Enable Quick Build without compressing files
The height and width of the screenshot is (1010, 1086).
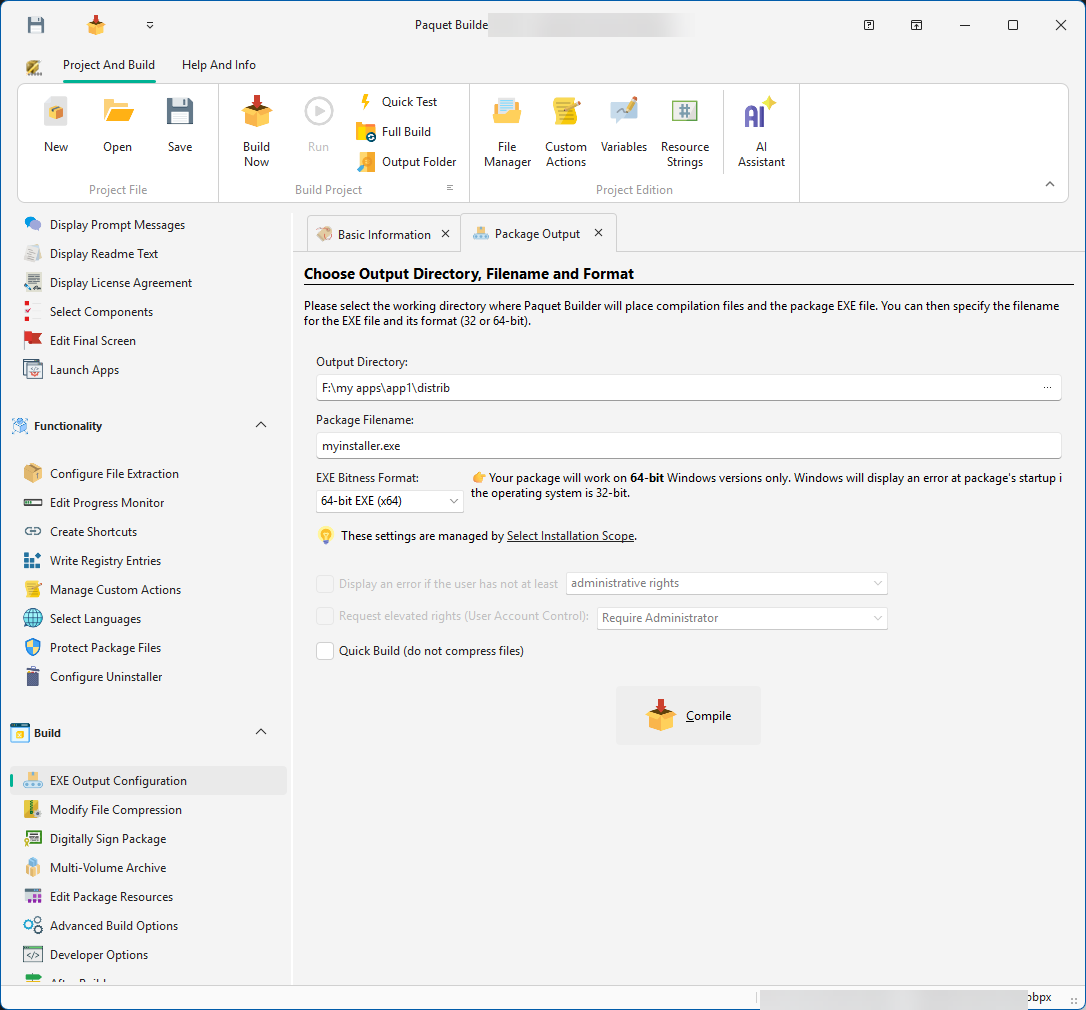[325, 650]
